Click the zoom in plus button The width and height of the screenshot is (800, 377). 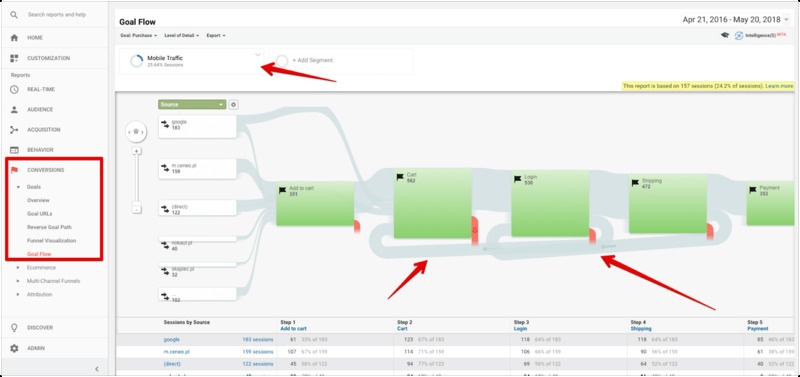[x=137, y=151]
